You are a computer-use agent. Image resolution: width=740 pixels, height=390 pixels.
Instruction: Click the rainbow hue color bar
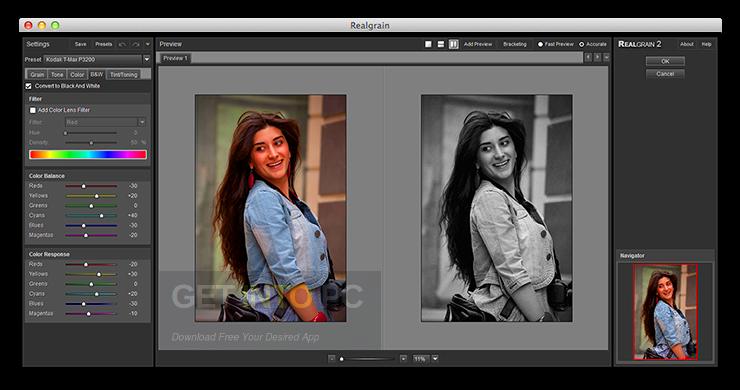pos(88,154)
